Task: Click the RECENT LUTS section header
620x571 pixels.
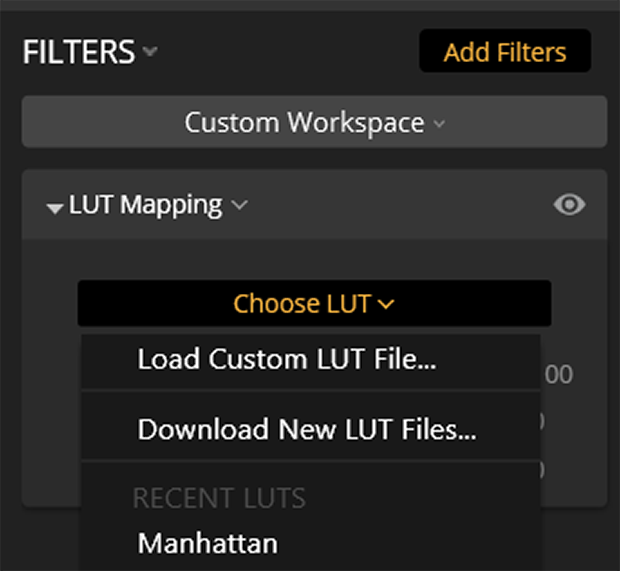Action: click(x=219, y=498)
